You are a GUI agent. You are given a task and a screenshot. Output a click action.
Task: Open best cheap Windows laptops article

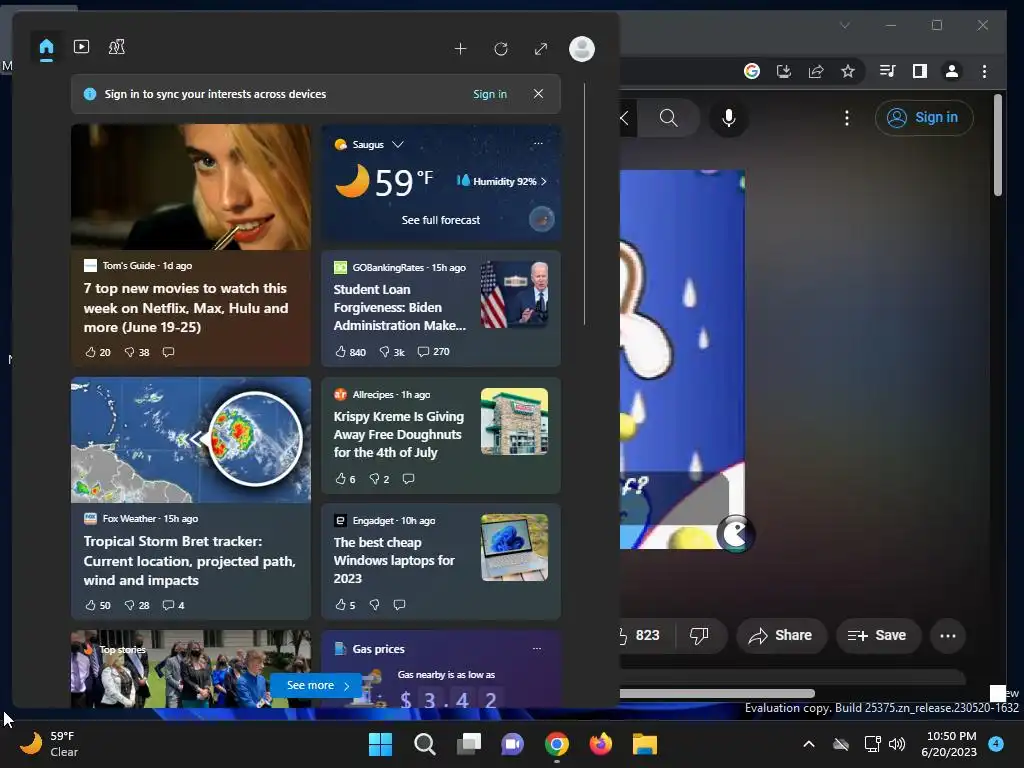394,560
